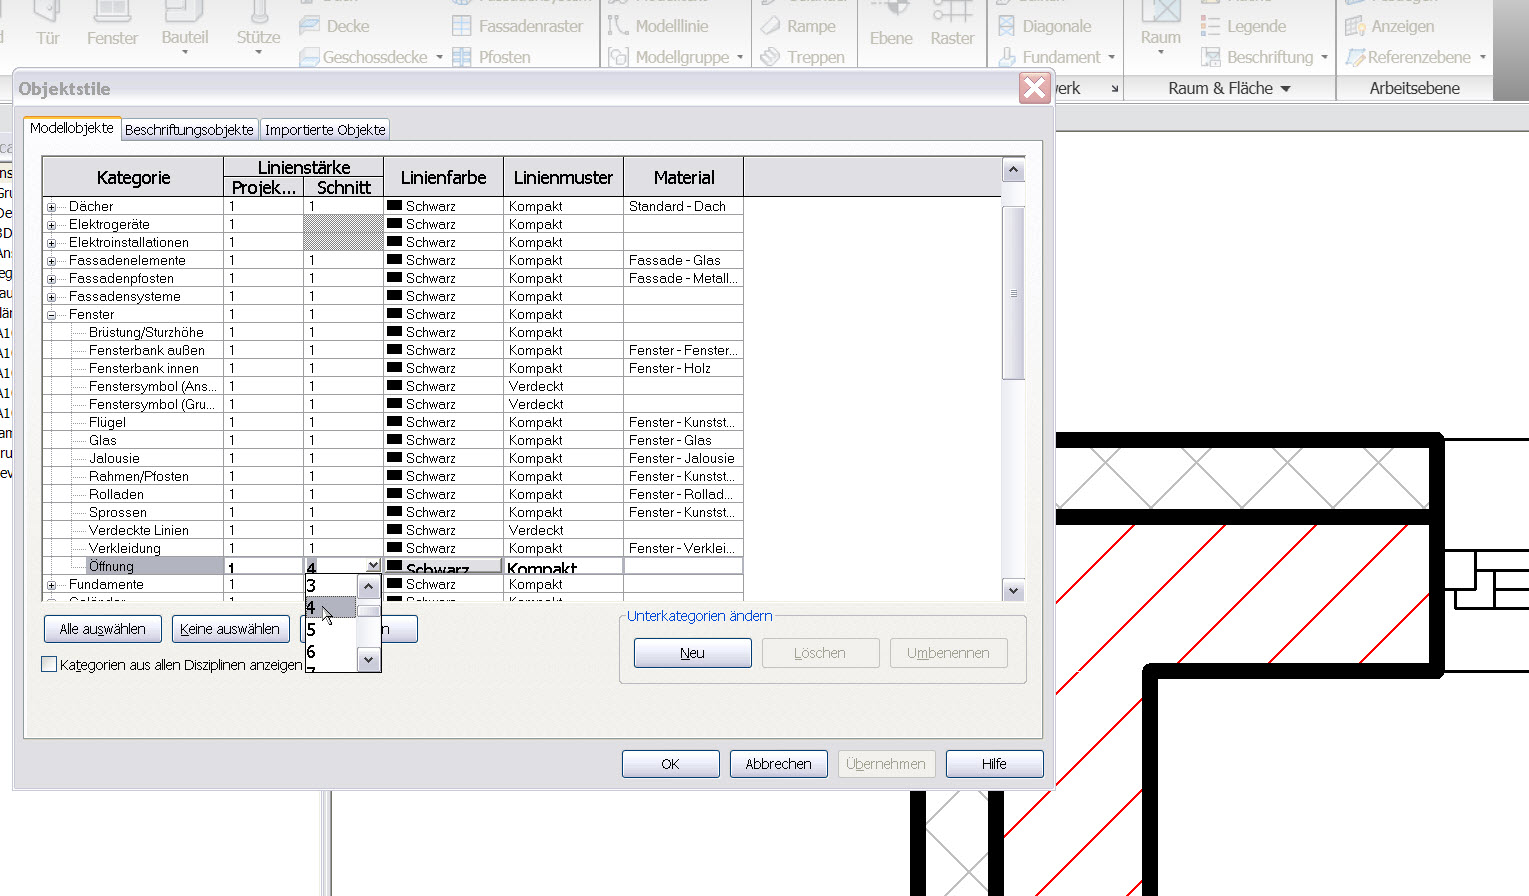Choose the Treppen tool
Screen dimensions: 1529x896
pyautogui.click(x=803, y=57)
